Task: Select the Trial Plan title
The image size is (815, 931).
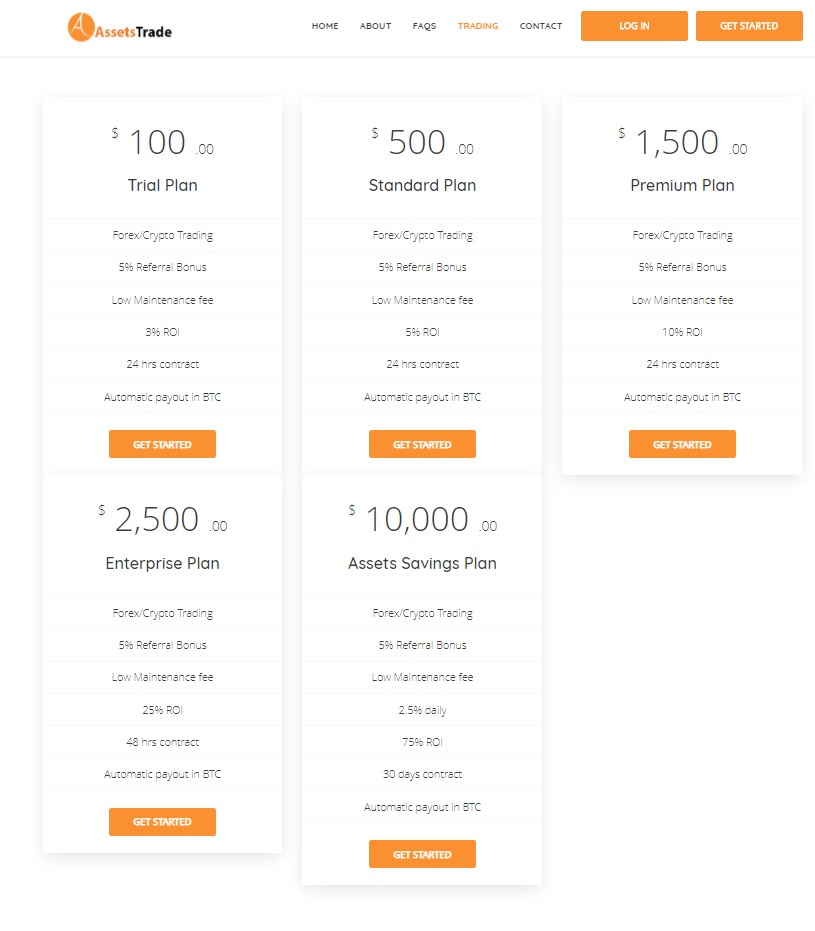Action: 162,185
